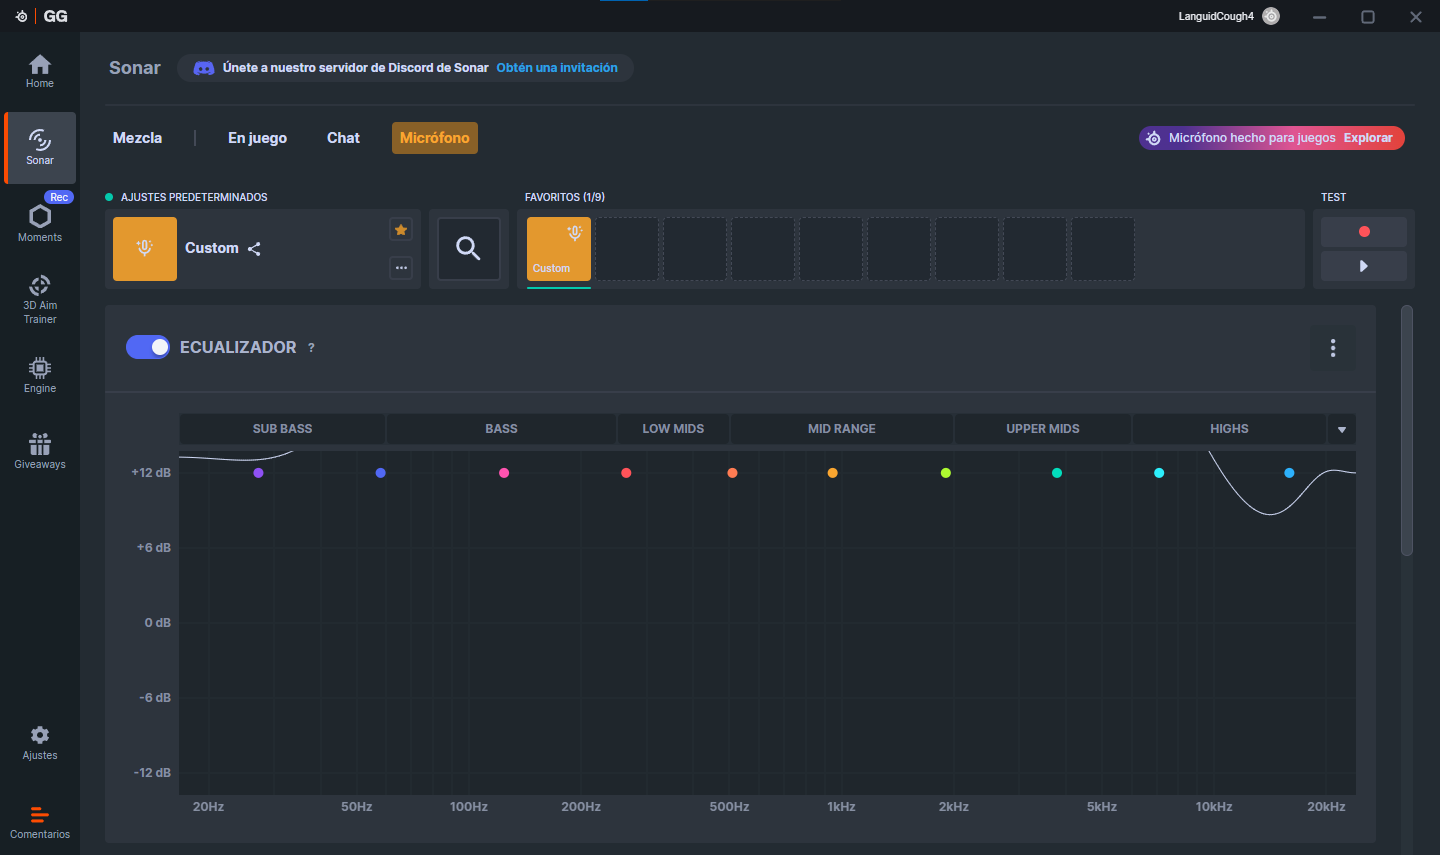Toggle the Ecualizador switch off
The width and height of the screenshot is (1440, 855).
pyautogui.click(x=148, y=347)
